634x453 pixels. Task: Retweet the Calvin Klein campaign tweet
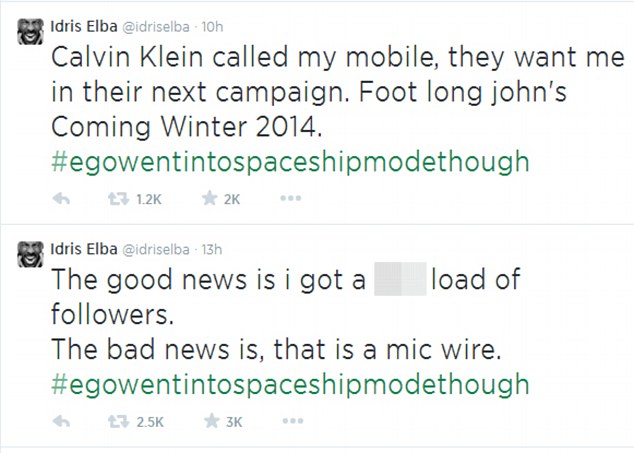[118, 199]
